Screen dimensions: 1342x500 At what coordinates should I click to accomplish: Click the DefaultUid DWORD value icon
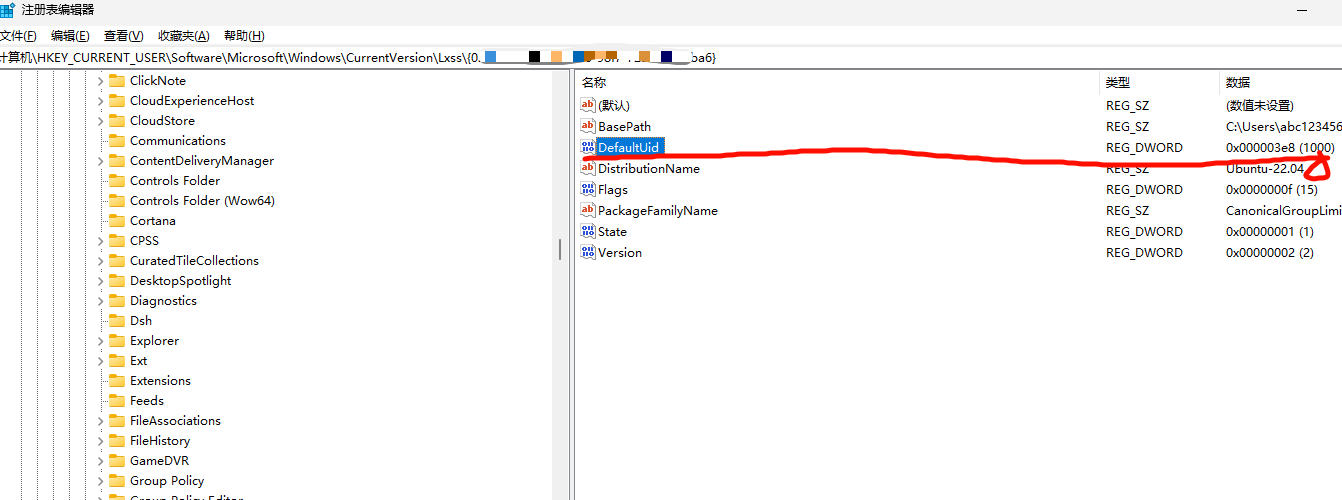click(x=588, y=147)
